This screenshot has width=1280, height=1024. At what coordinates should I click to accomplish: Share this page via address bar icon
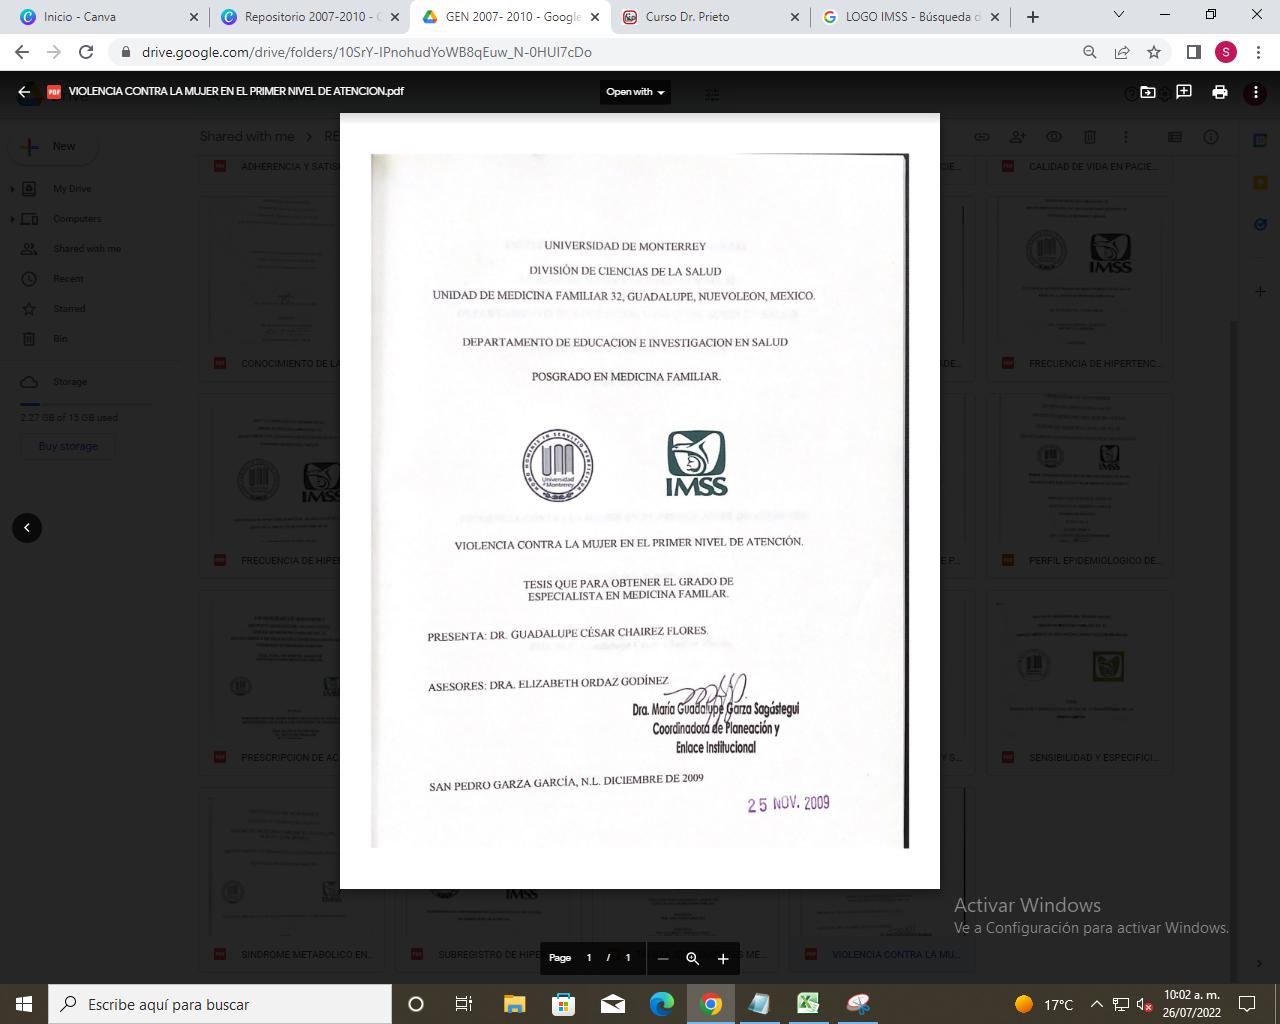point(1122,52)
